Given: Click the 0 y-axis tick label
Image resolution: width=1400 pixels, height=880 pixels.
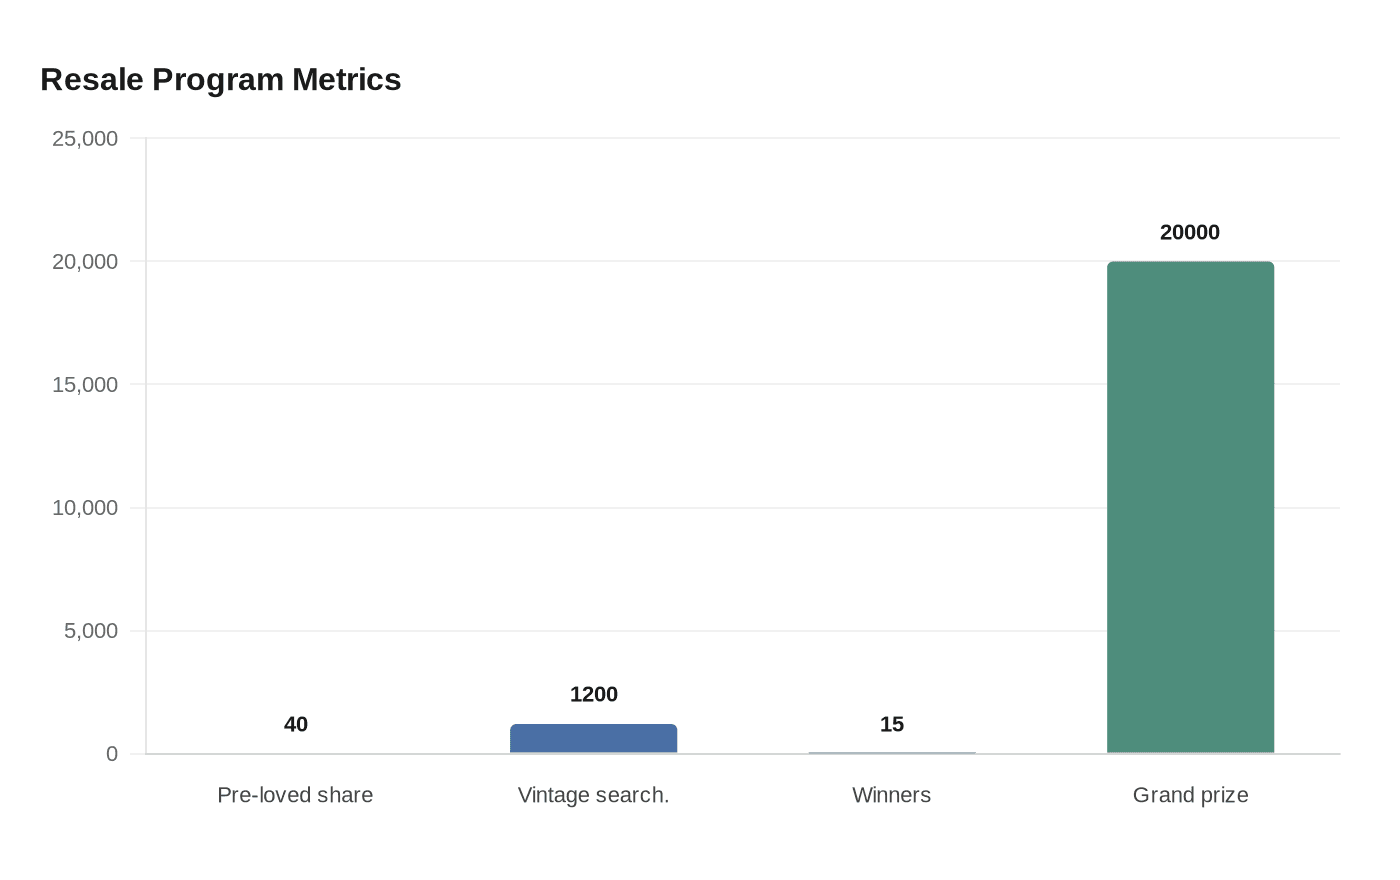Looking at the screenshot, I should pyautogui.click(x=112, y=754).
